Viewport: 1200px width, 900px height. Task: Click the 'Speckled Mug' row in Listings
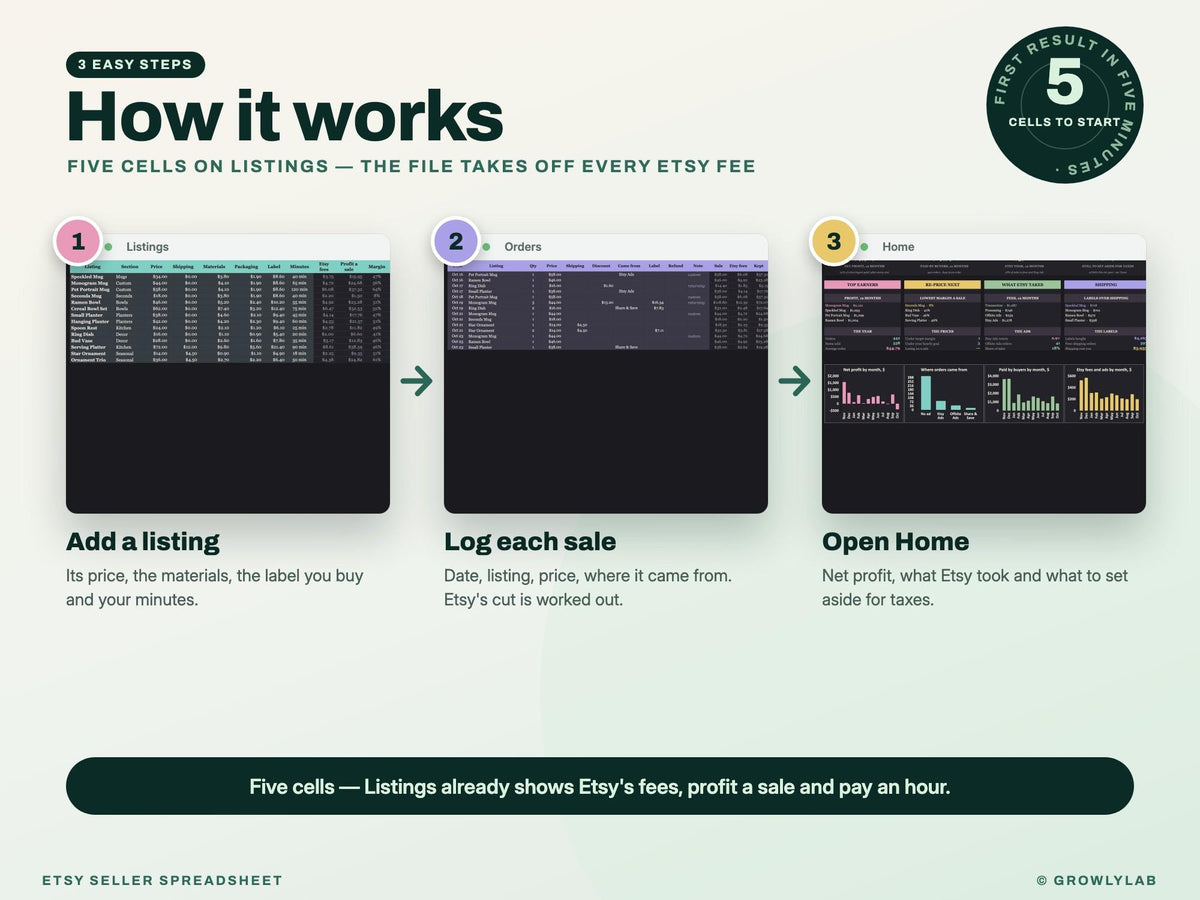click(x=228, y=276)
